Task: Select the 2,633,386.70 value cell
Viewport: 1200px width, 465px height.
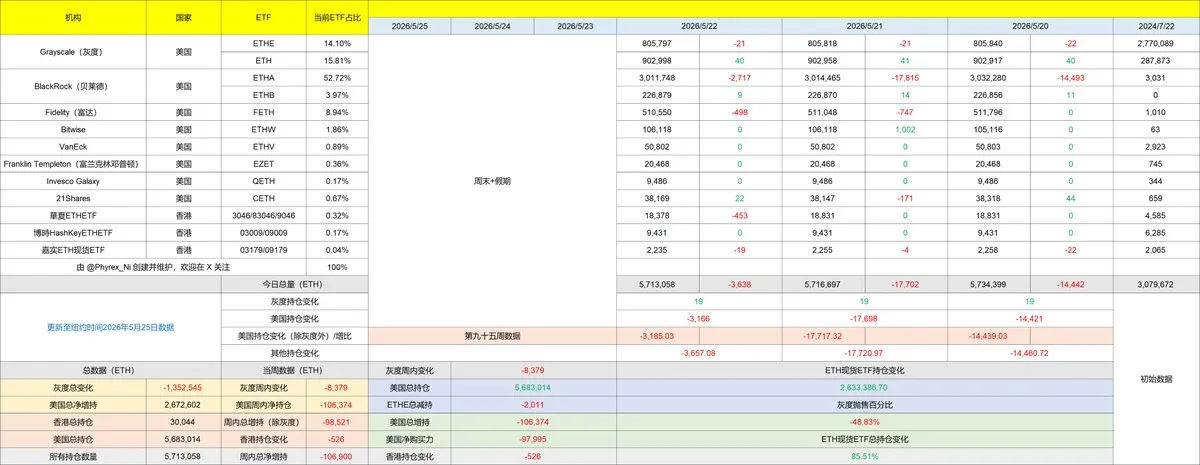Action: coord(865,387)
